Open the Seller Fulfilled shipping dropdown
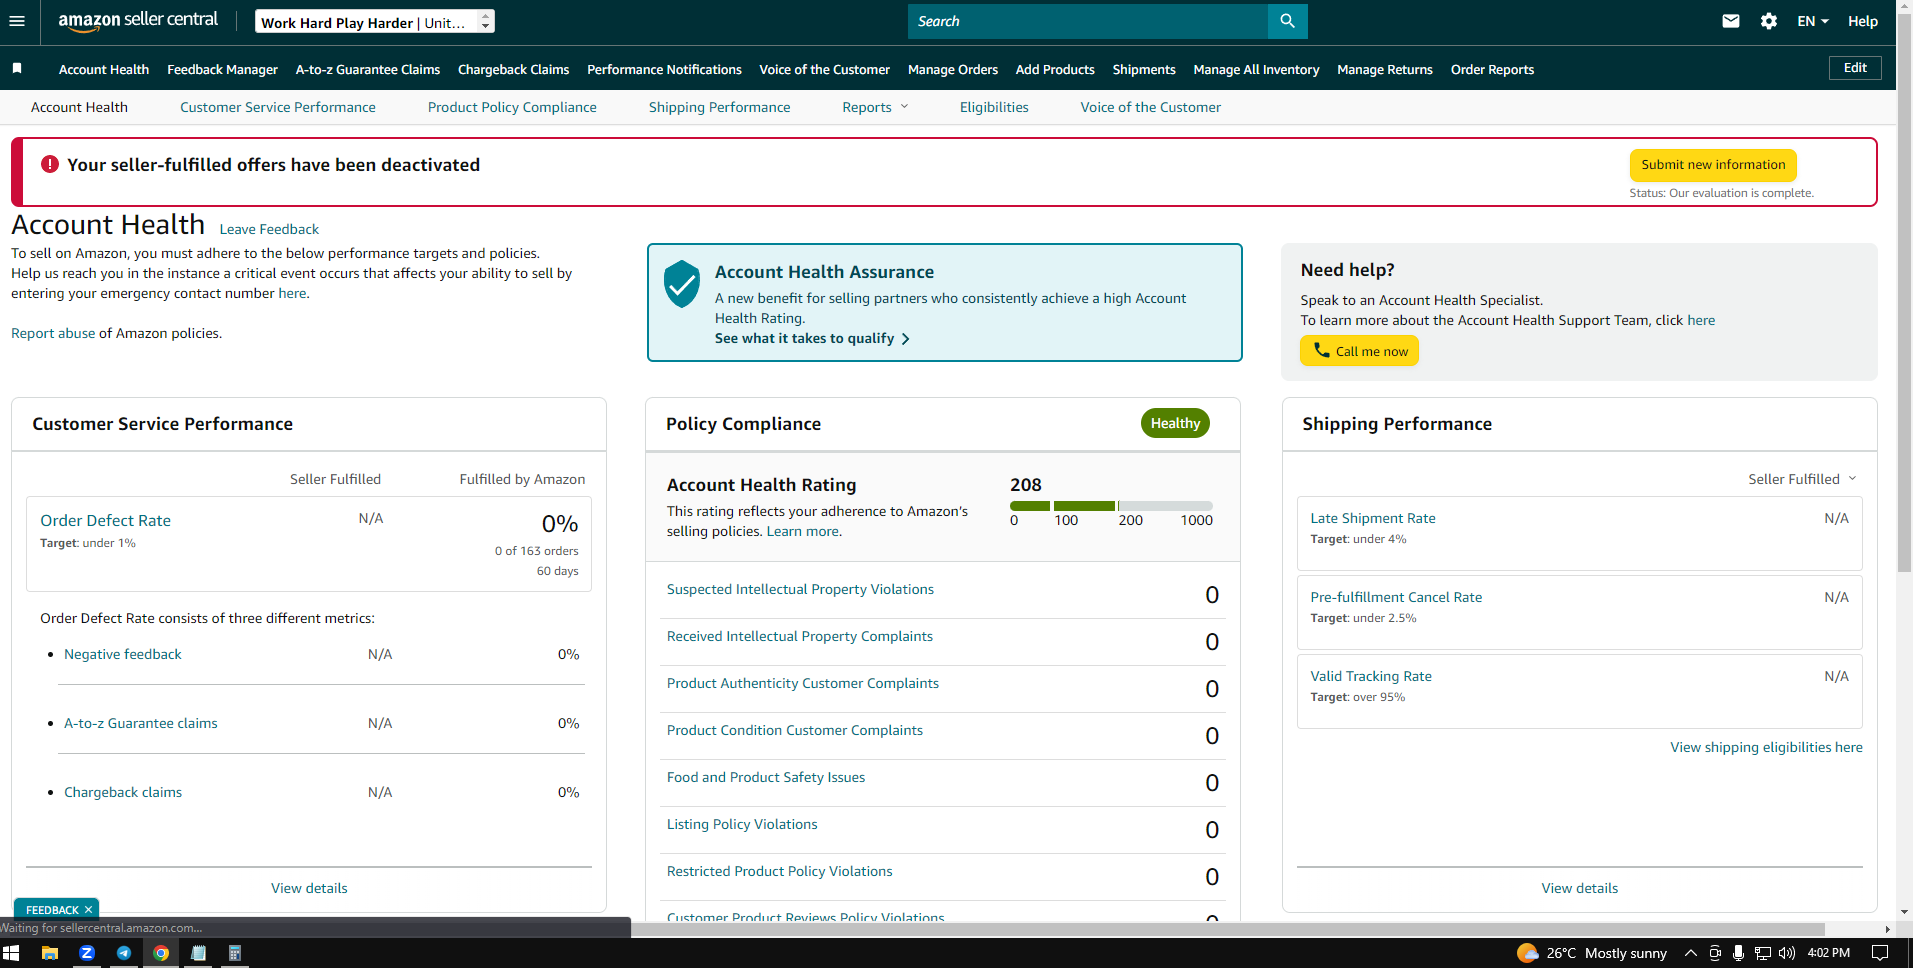Image resolution: width=1913 pixels, height=968 pixels. point(1802,479)
